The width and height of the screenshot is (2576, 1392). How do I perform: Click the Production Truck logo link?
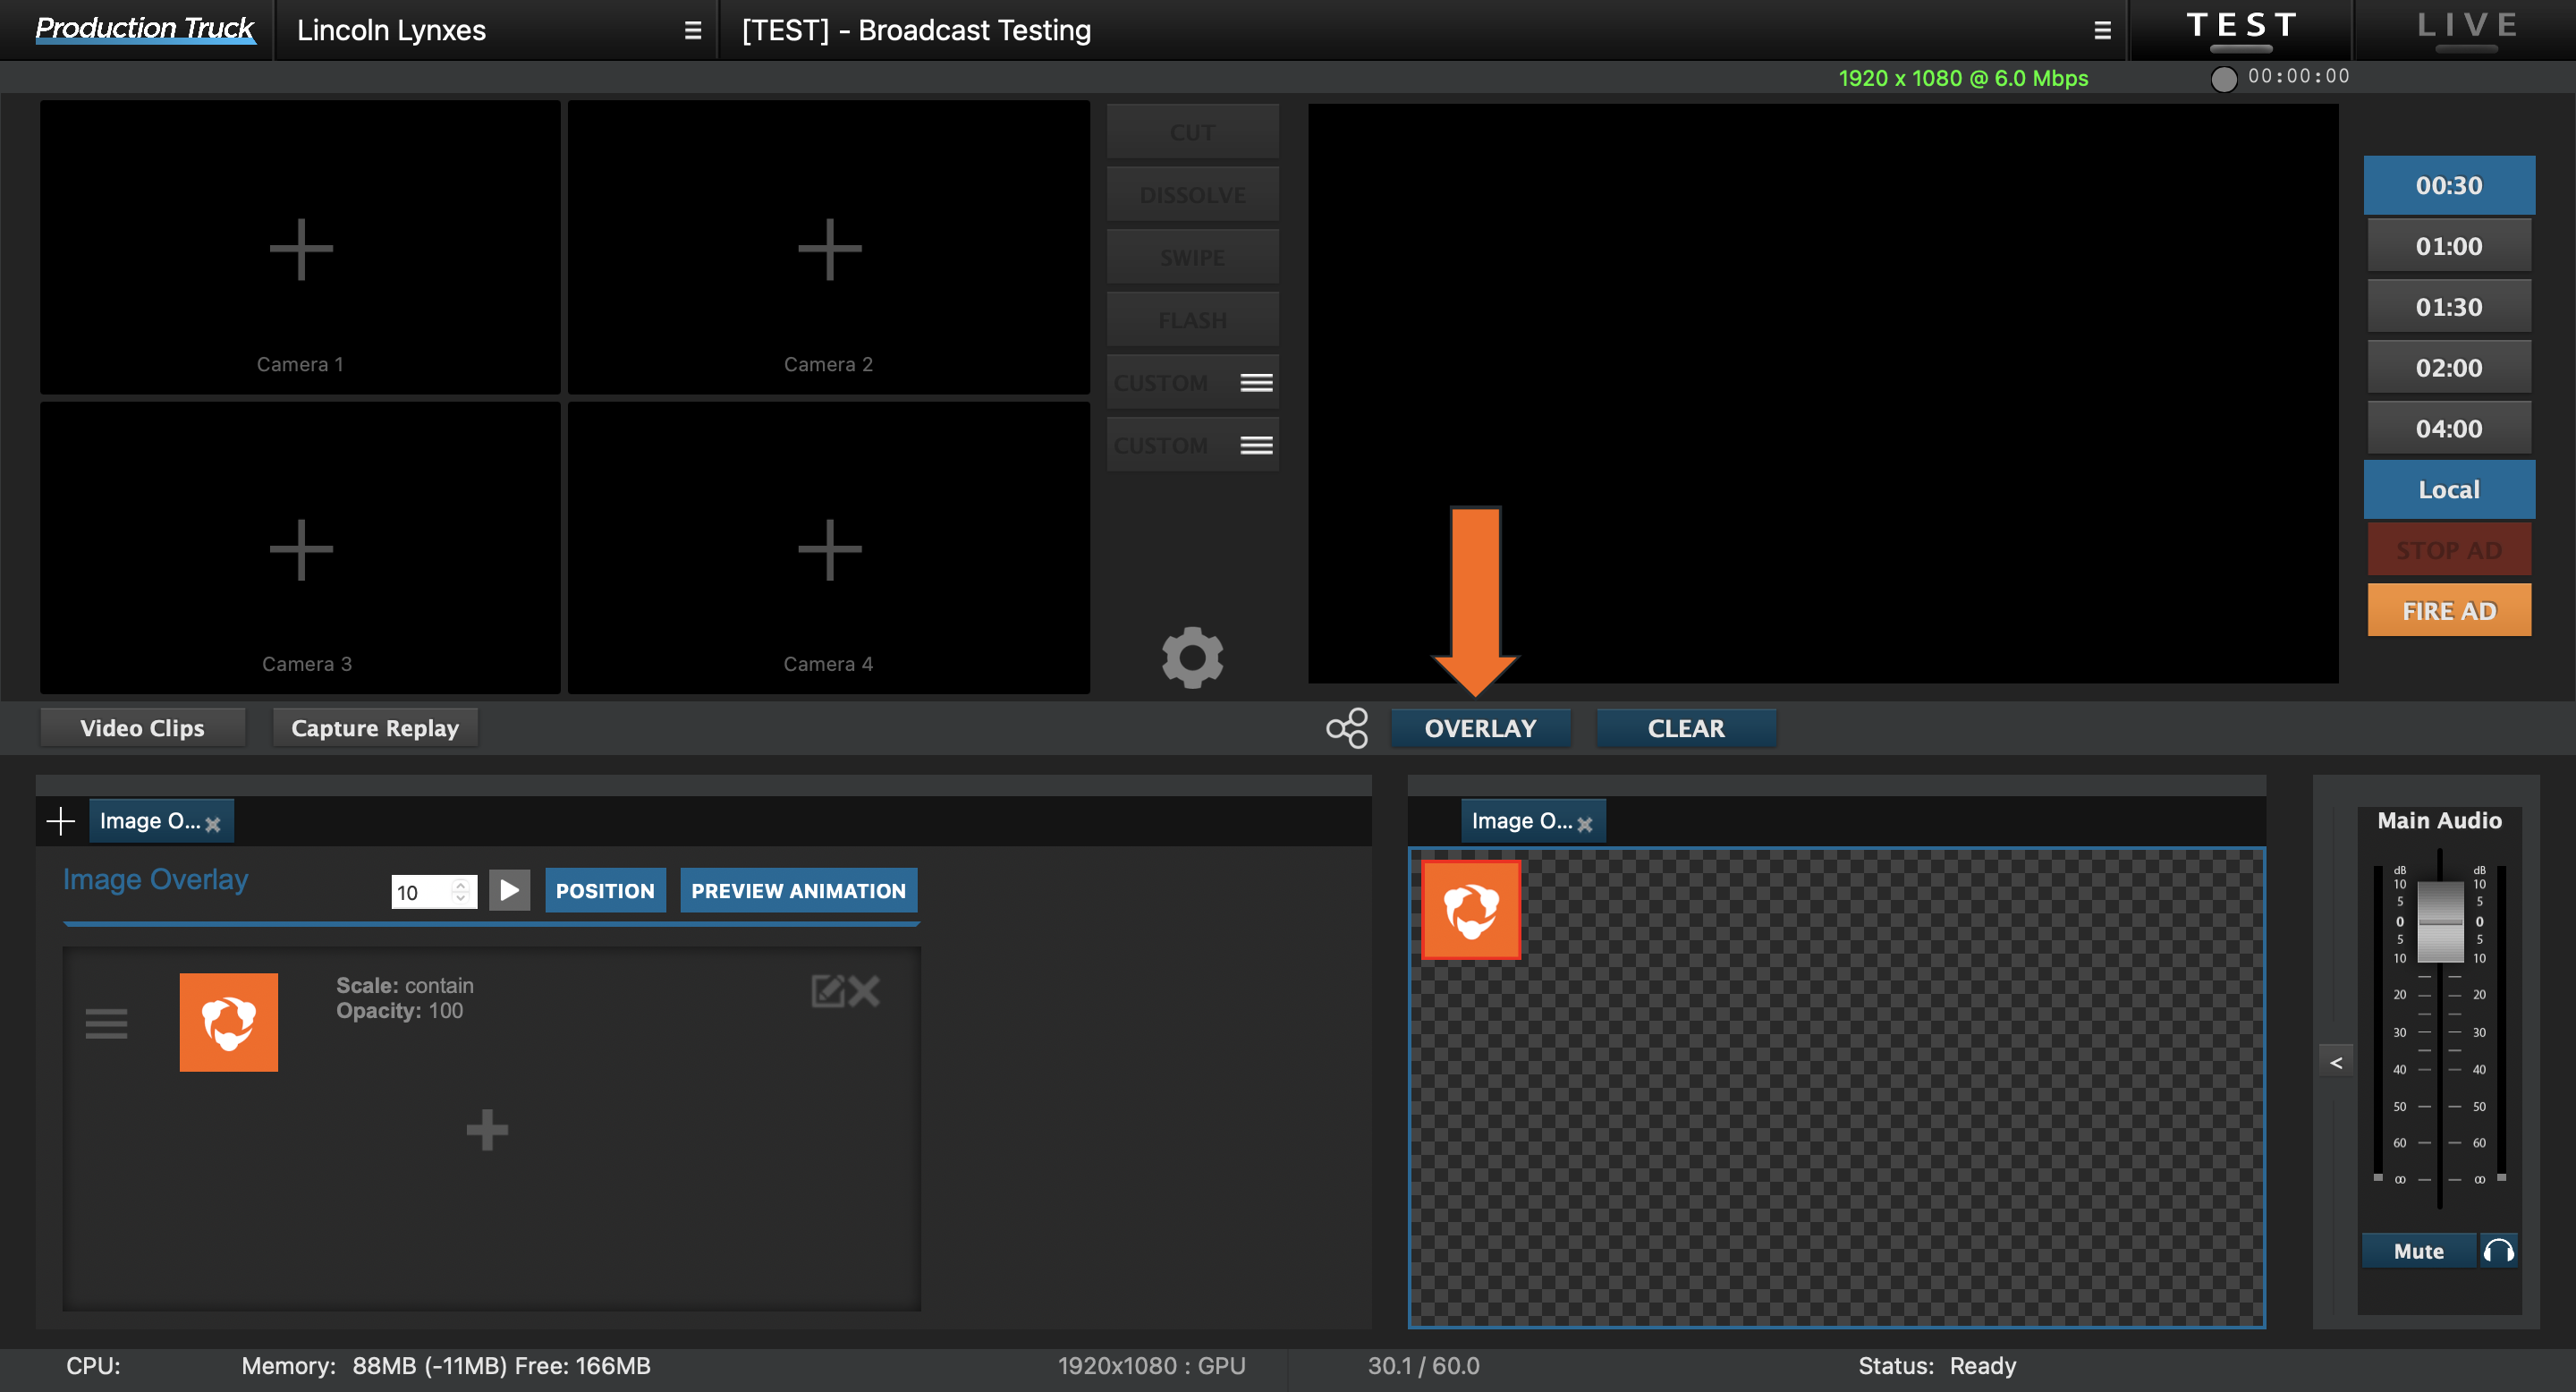pos(145,29)
